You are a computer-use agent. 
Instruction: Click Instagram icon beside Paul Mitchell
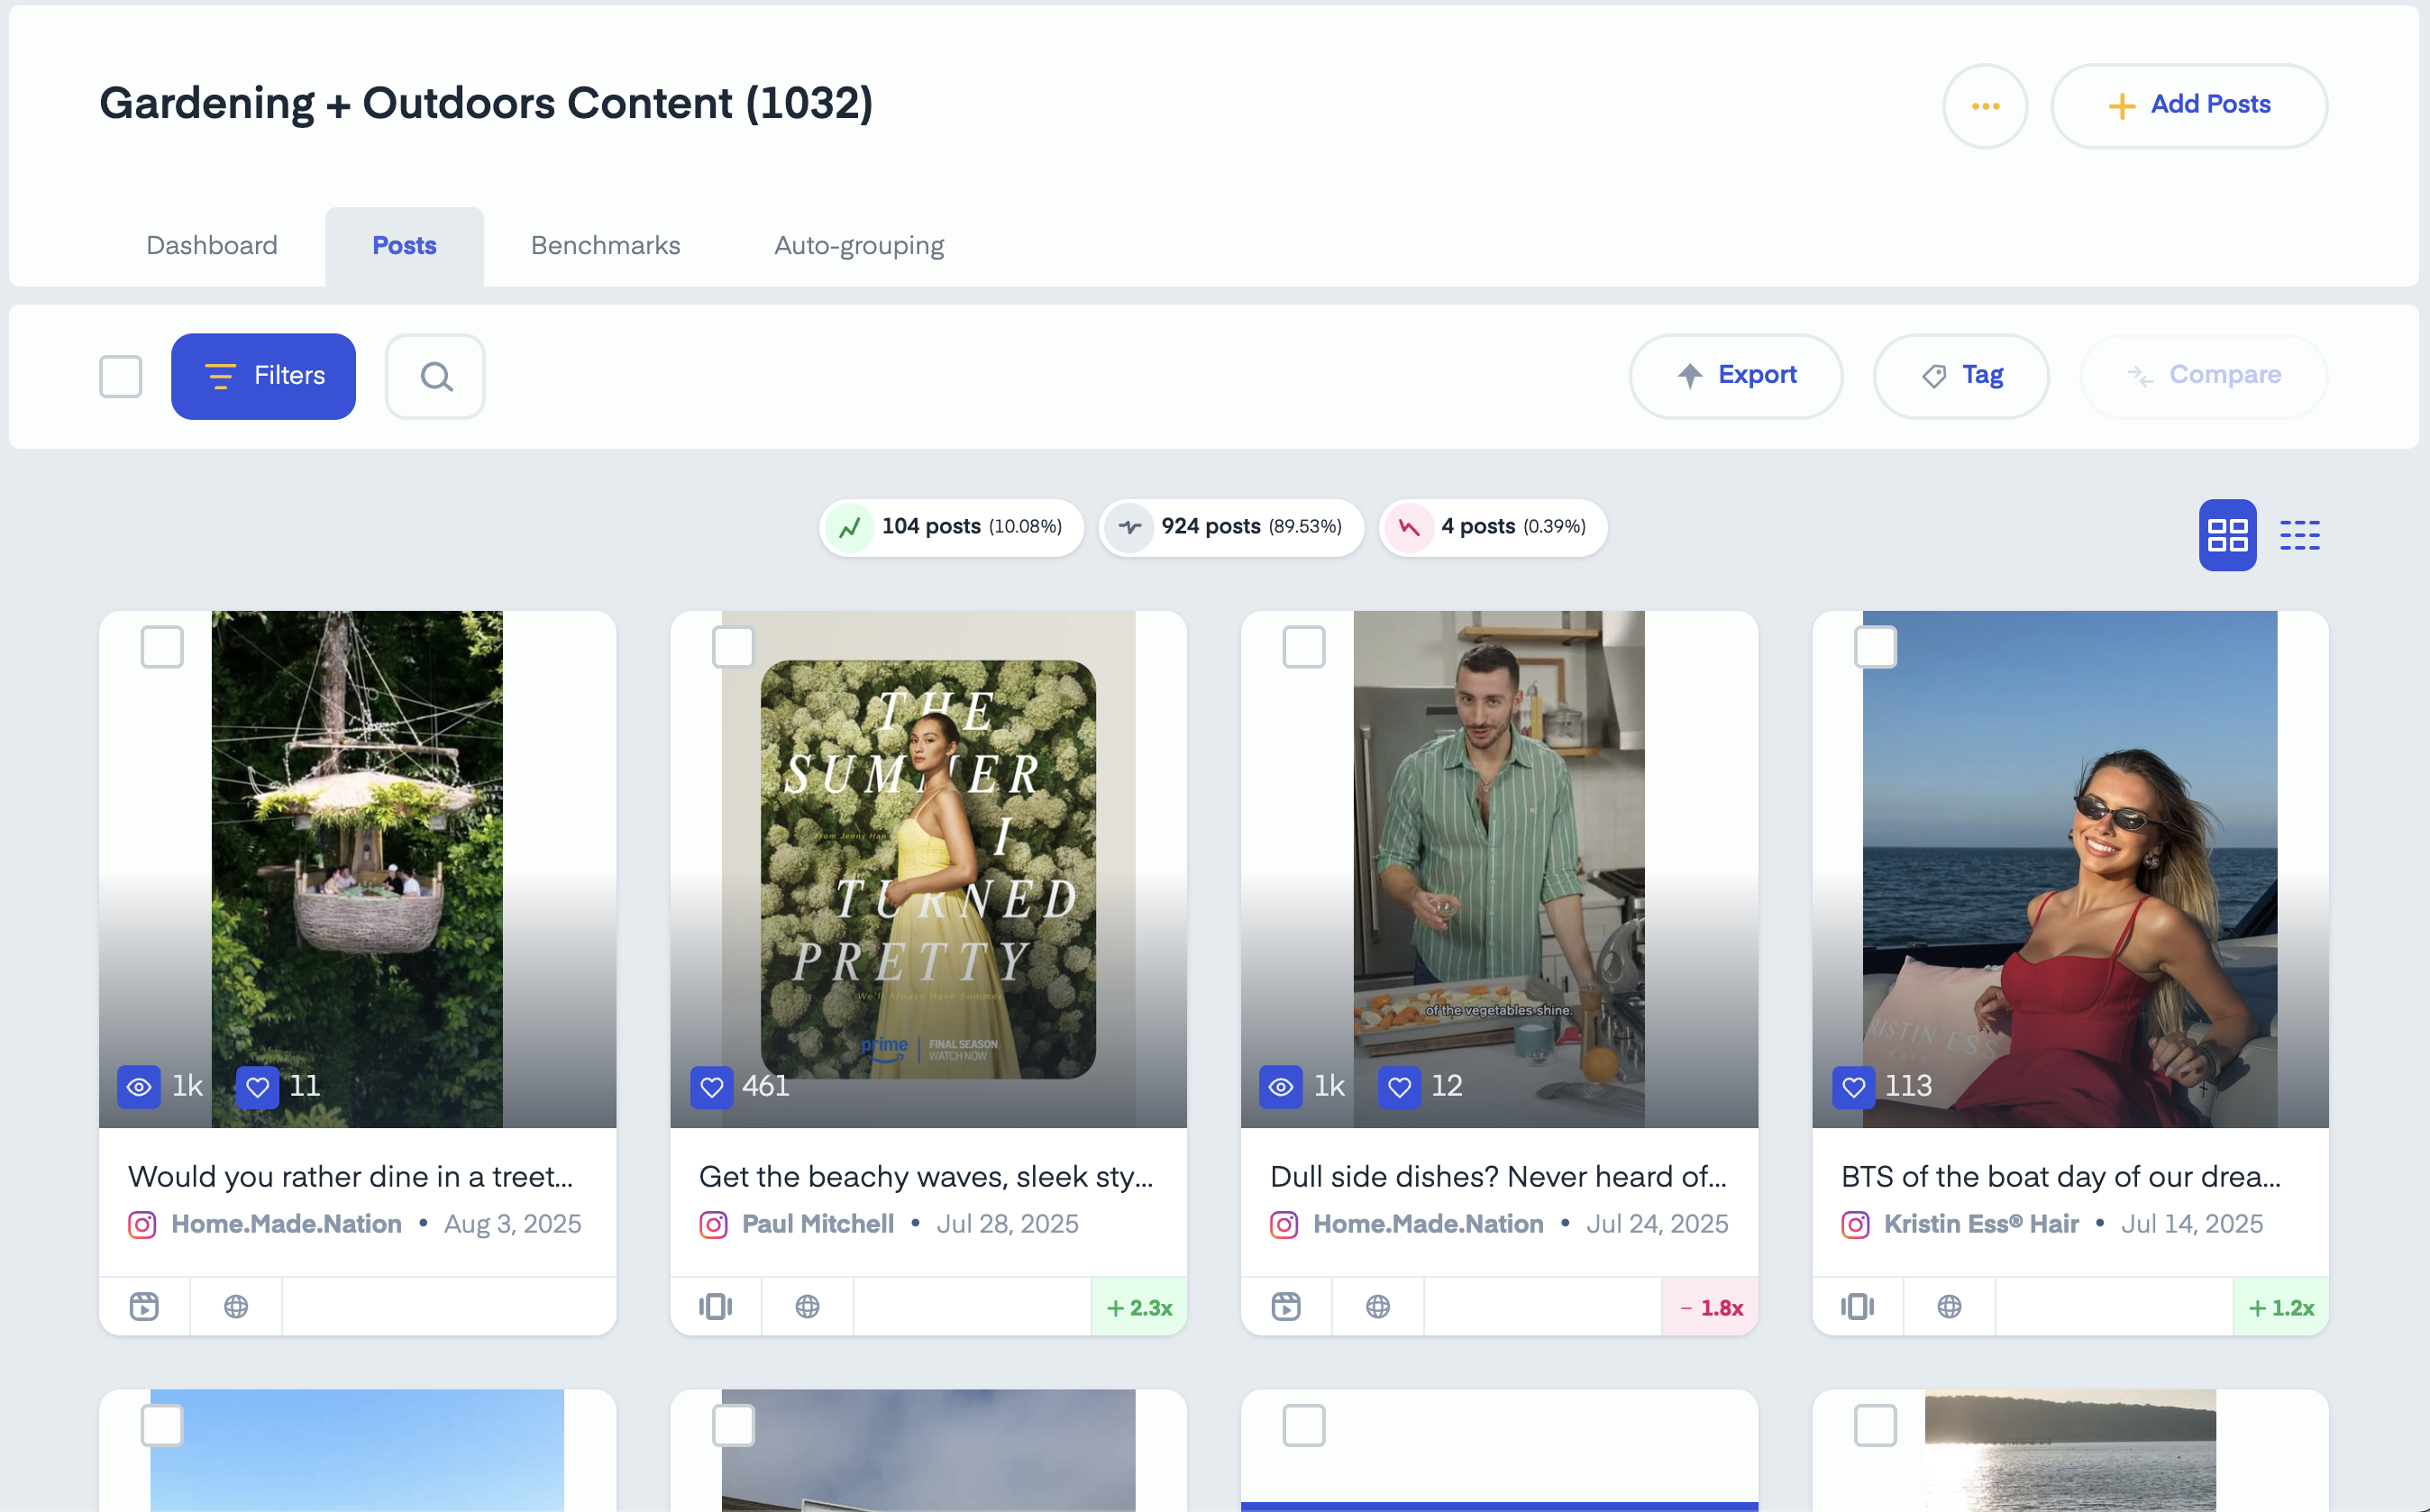(x=713, y=1224)
